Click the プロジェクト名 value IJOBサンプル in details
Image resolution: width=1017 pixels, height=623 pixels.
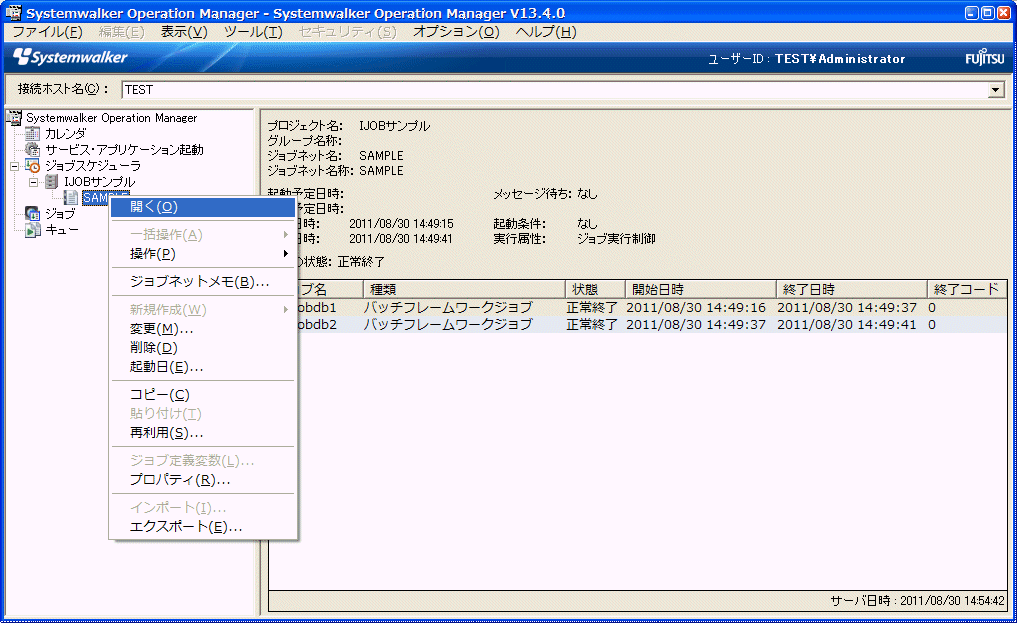click(x=394, y=126)
